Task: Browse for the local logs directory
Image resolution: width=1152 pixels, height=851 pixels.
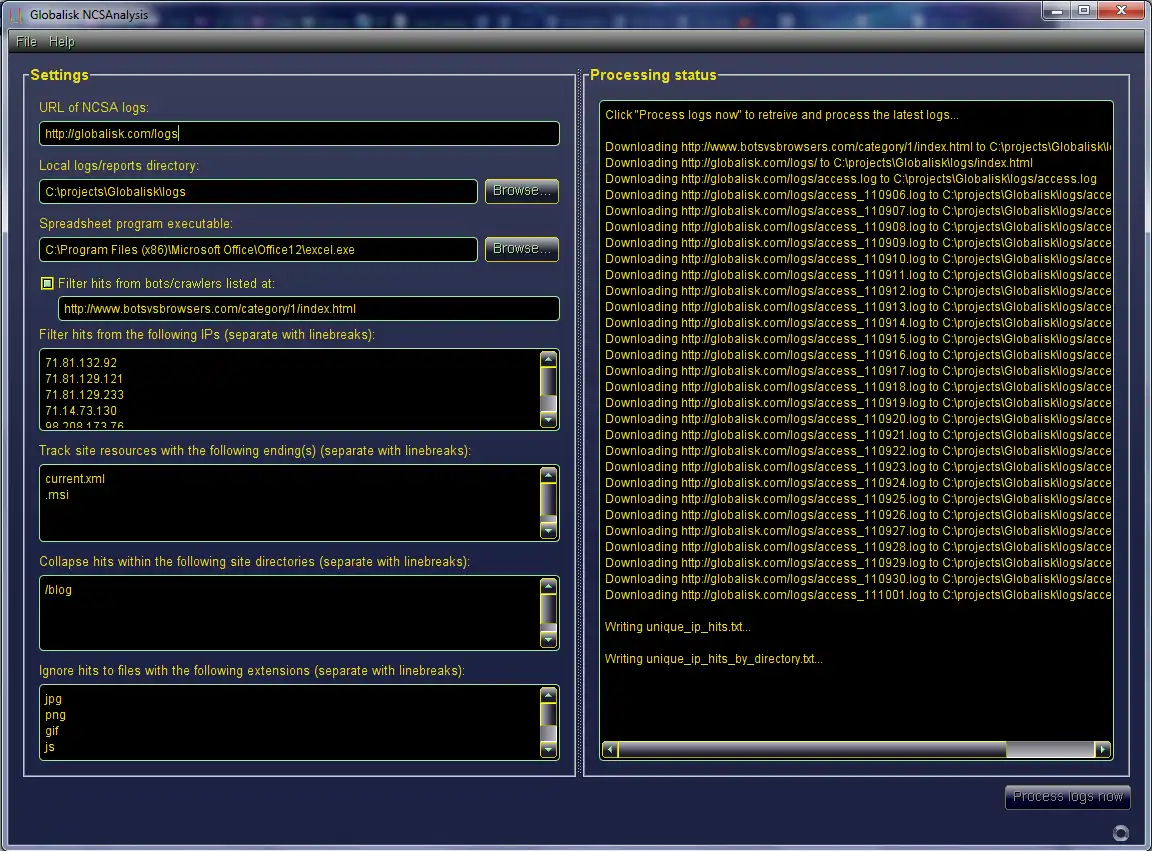Action: (x=522, y=191)
